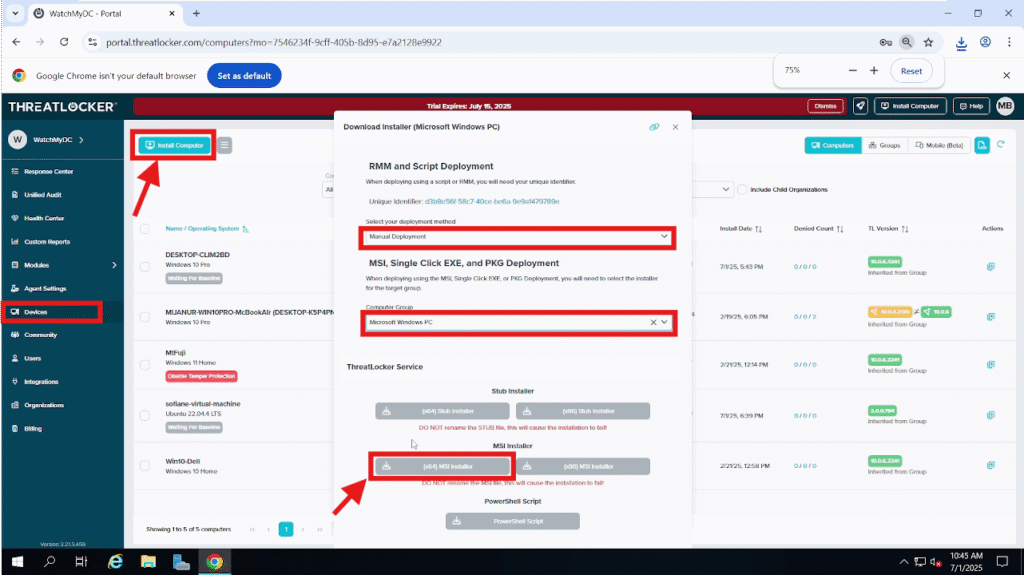
Task: Toggle Include Child Organizations checkbox
Action: click(742, 189)
